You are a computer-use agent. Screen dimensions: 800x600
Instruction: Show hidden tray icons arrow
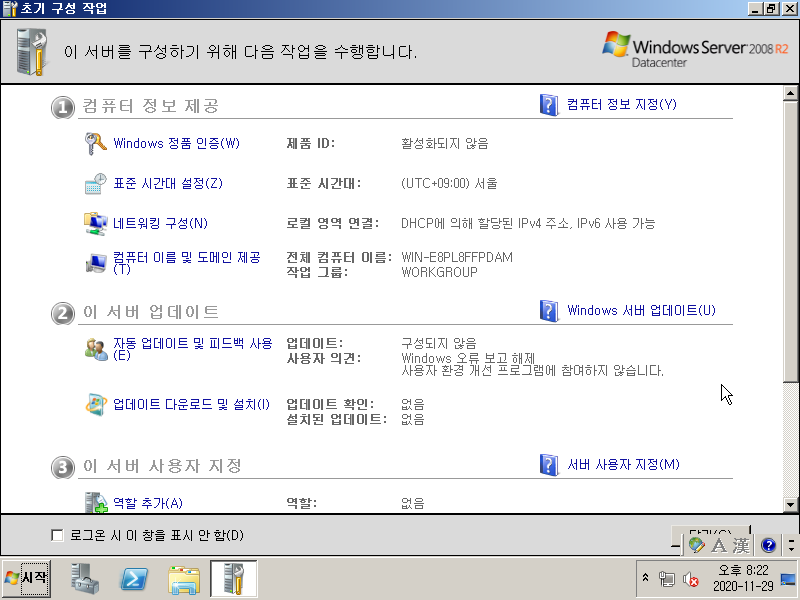(645, 578)
